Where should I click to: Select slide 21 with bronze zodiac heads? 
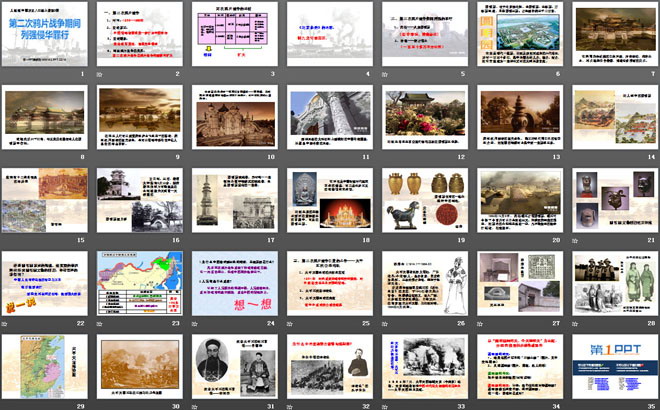click(x=615, y=200)
